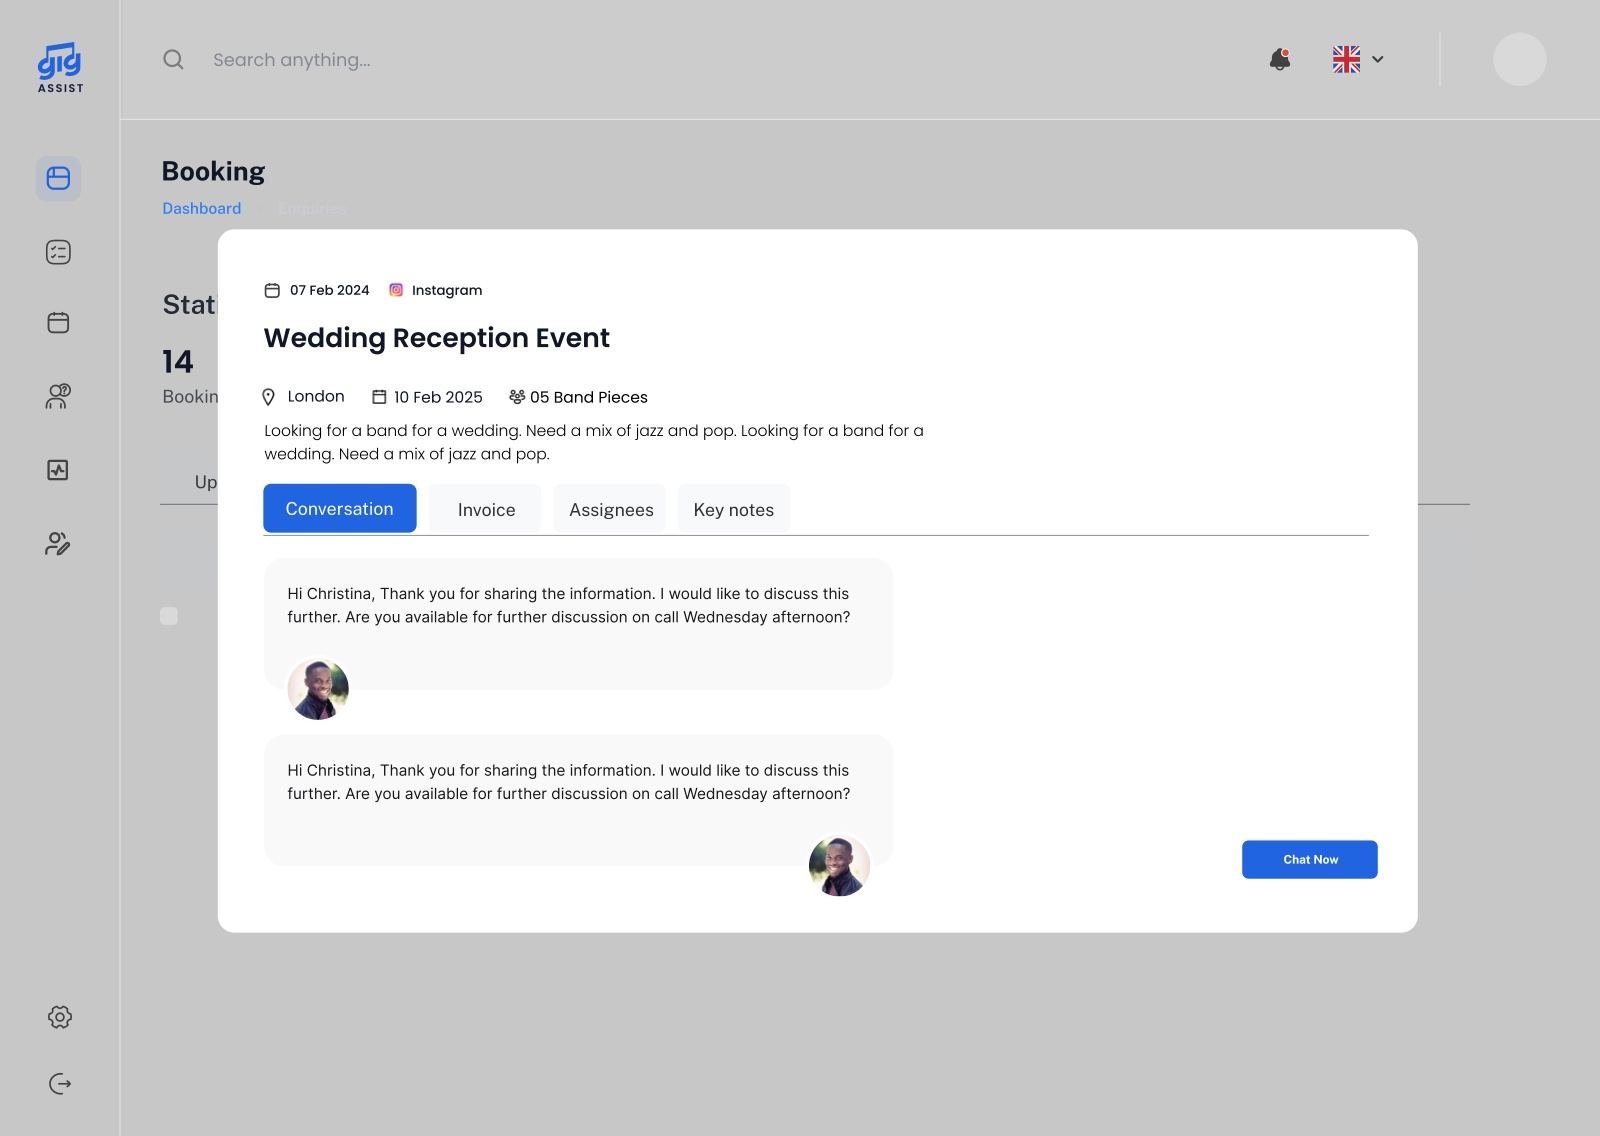The image size is (1600, 1136).
Task: Click the calendar icon beside 07 Feb 2024
Action: (x=272, y=290)
